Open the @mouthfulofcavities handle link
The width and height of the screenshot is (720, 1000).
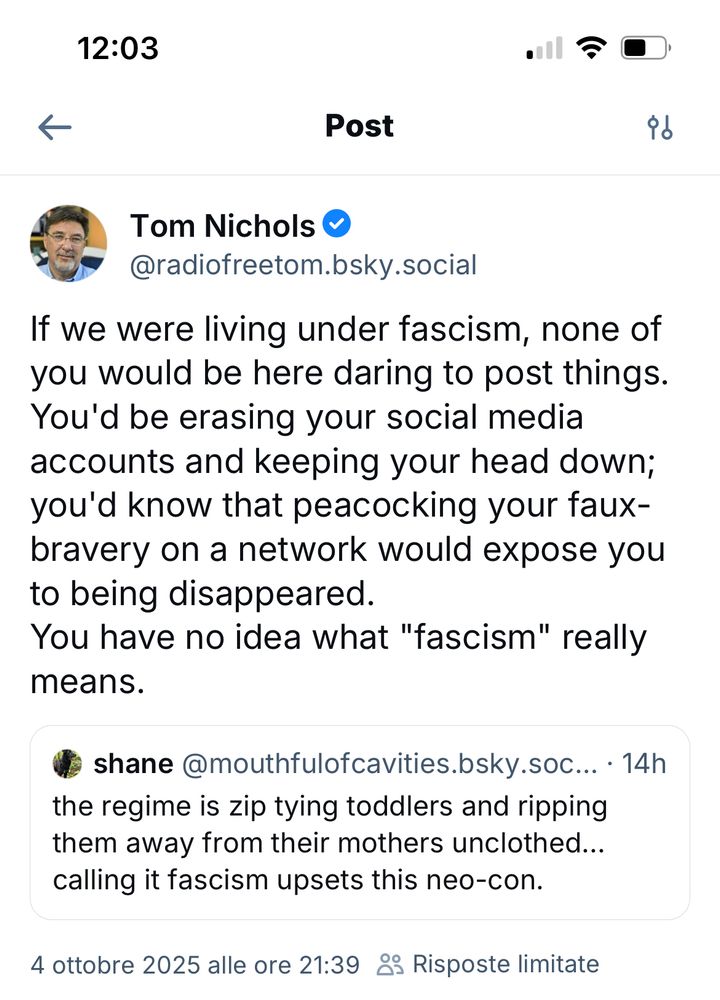click(x=388, y=764)
